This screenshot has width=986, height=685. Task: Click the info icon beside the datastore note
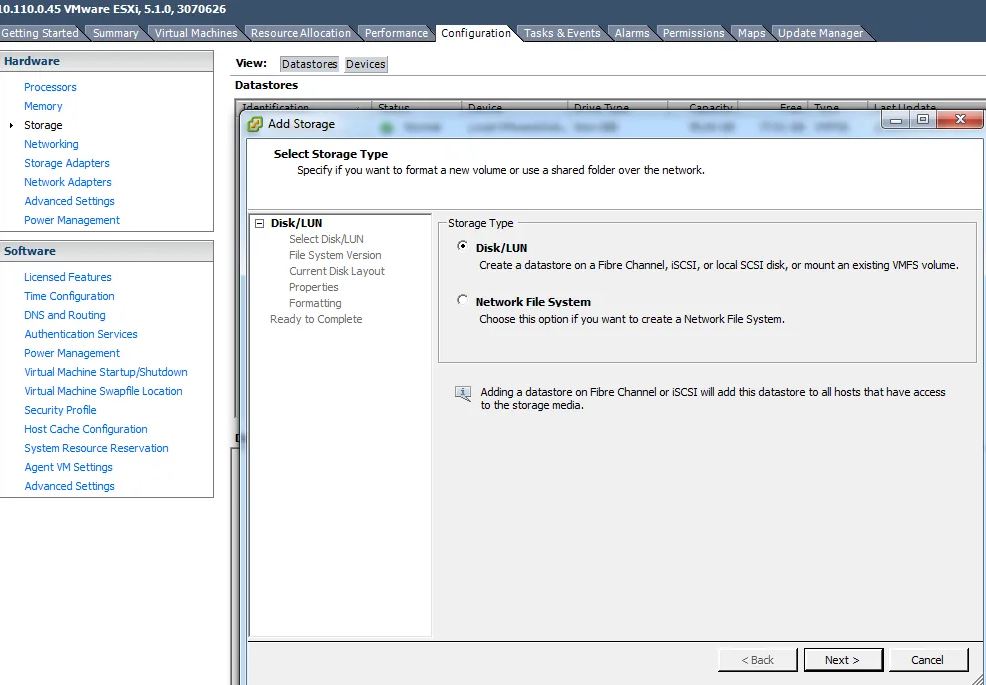(462, 393)
